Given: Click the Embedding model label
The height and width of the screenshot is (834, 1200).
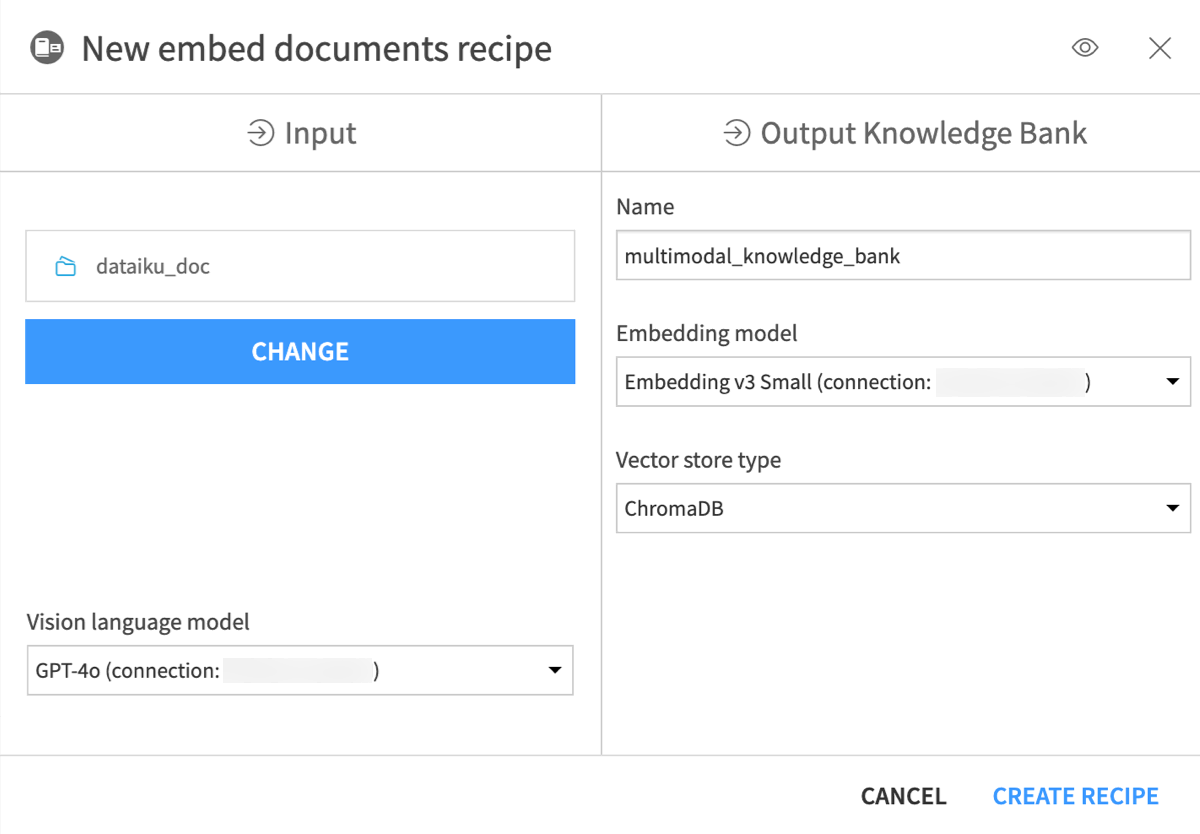Looking at the screenshot, I should (707, 333).
